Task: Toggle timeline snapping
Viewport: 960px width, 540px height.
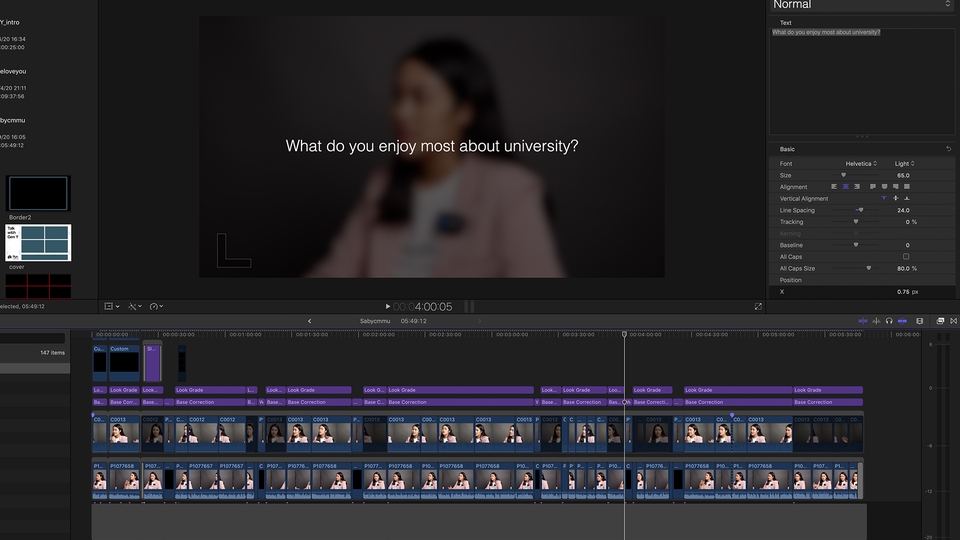Action: click(x=902, y=321)
